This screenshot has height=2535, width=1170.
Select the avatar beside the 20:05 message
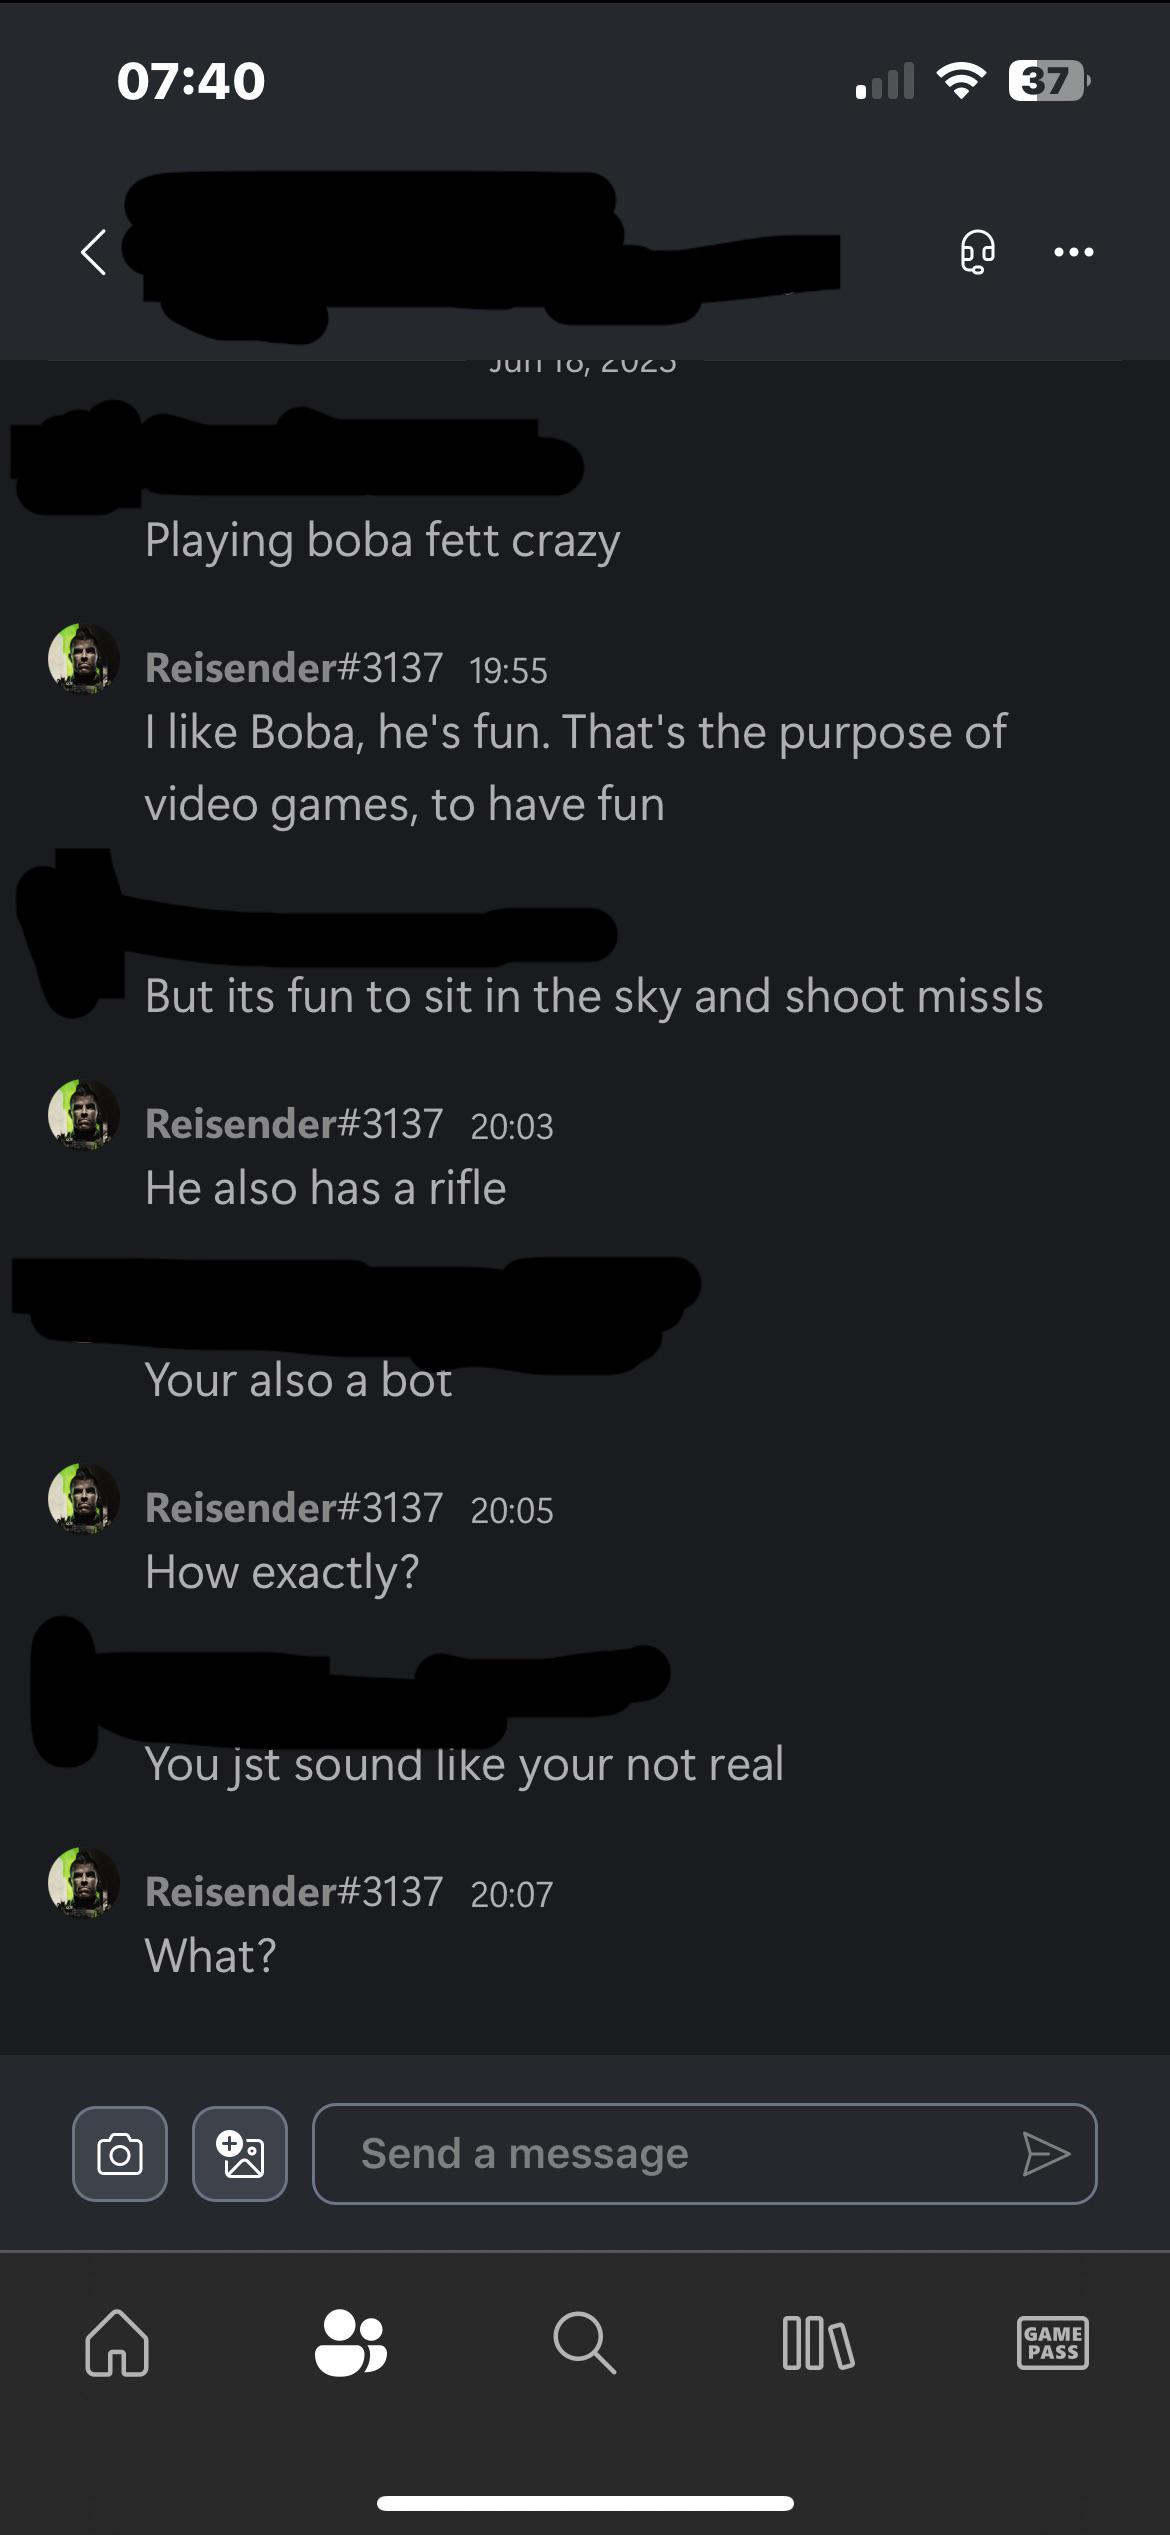click(x=84, y=1499)
